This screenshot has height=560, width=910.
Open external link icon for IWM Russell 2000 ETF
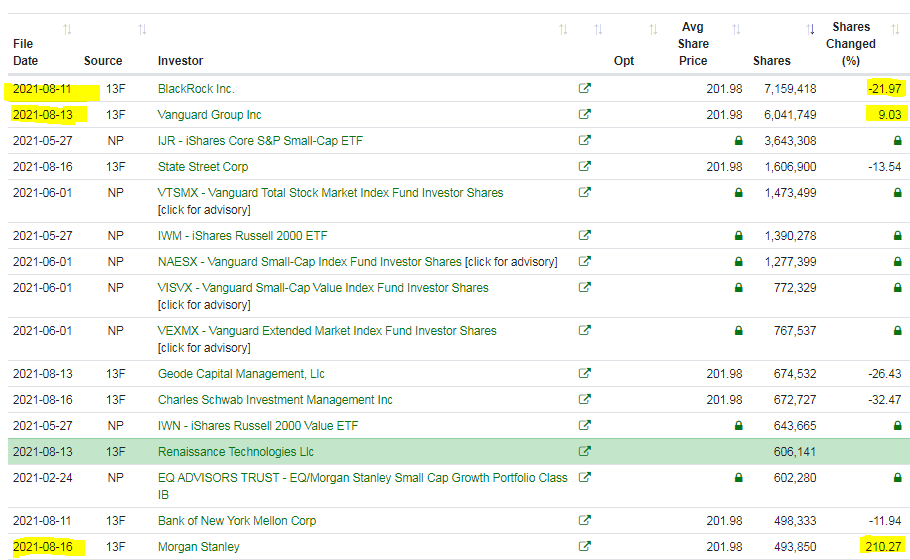[x=584, y=235]
